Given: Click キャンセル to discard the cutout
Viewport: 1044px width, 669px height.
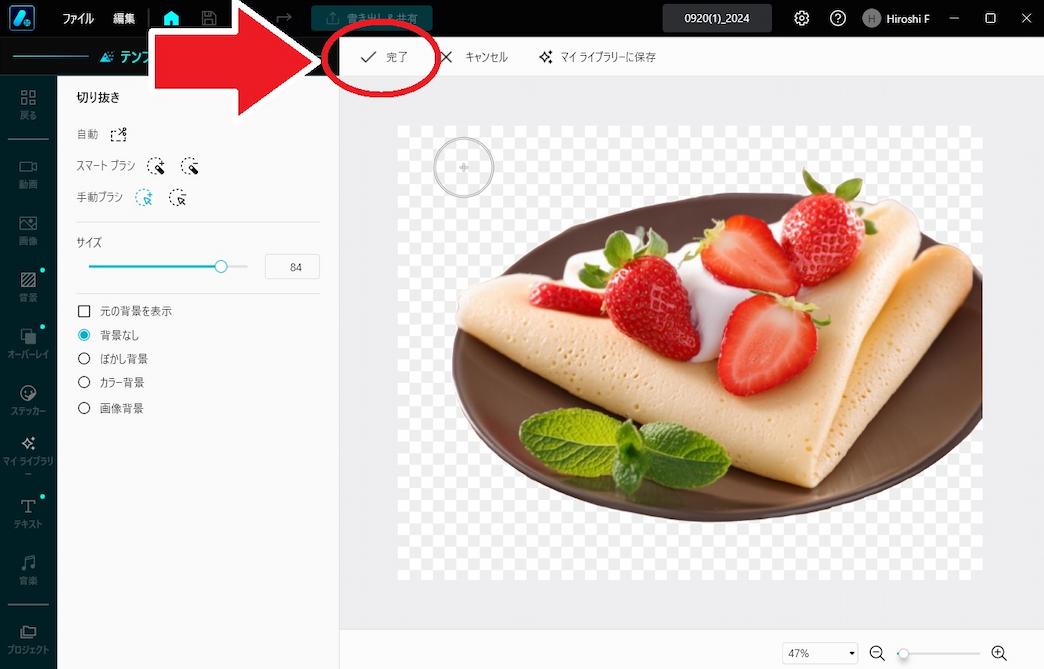Looking at the screenshot, I should click(477, 57).
